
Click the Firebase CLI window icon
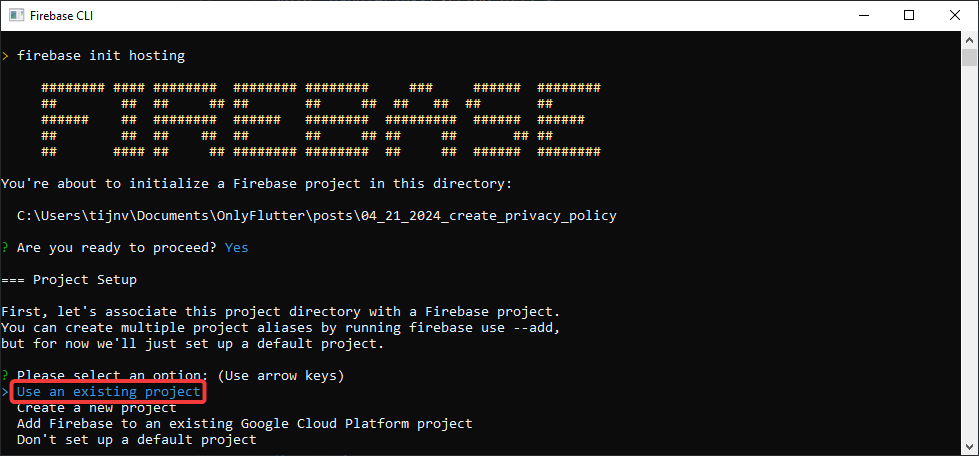point(16,15)
